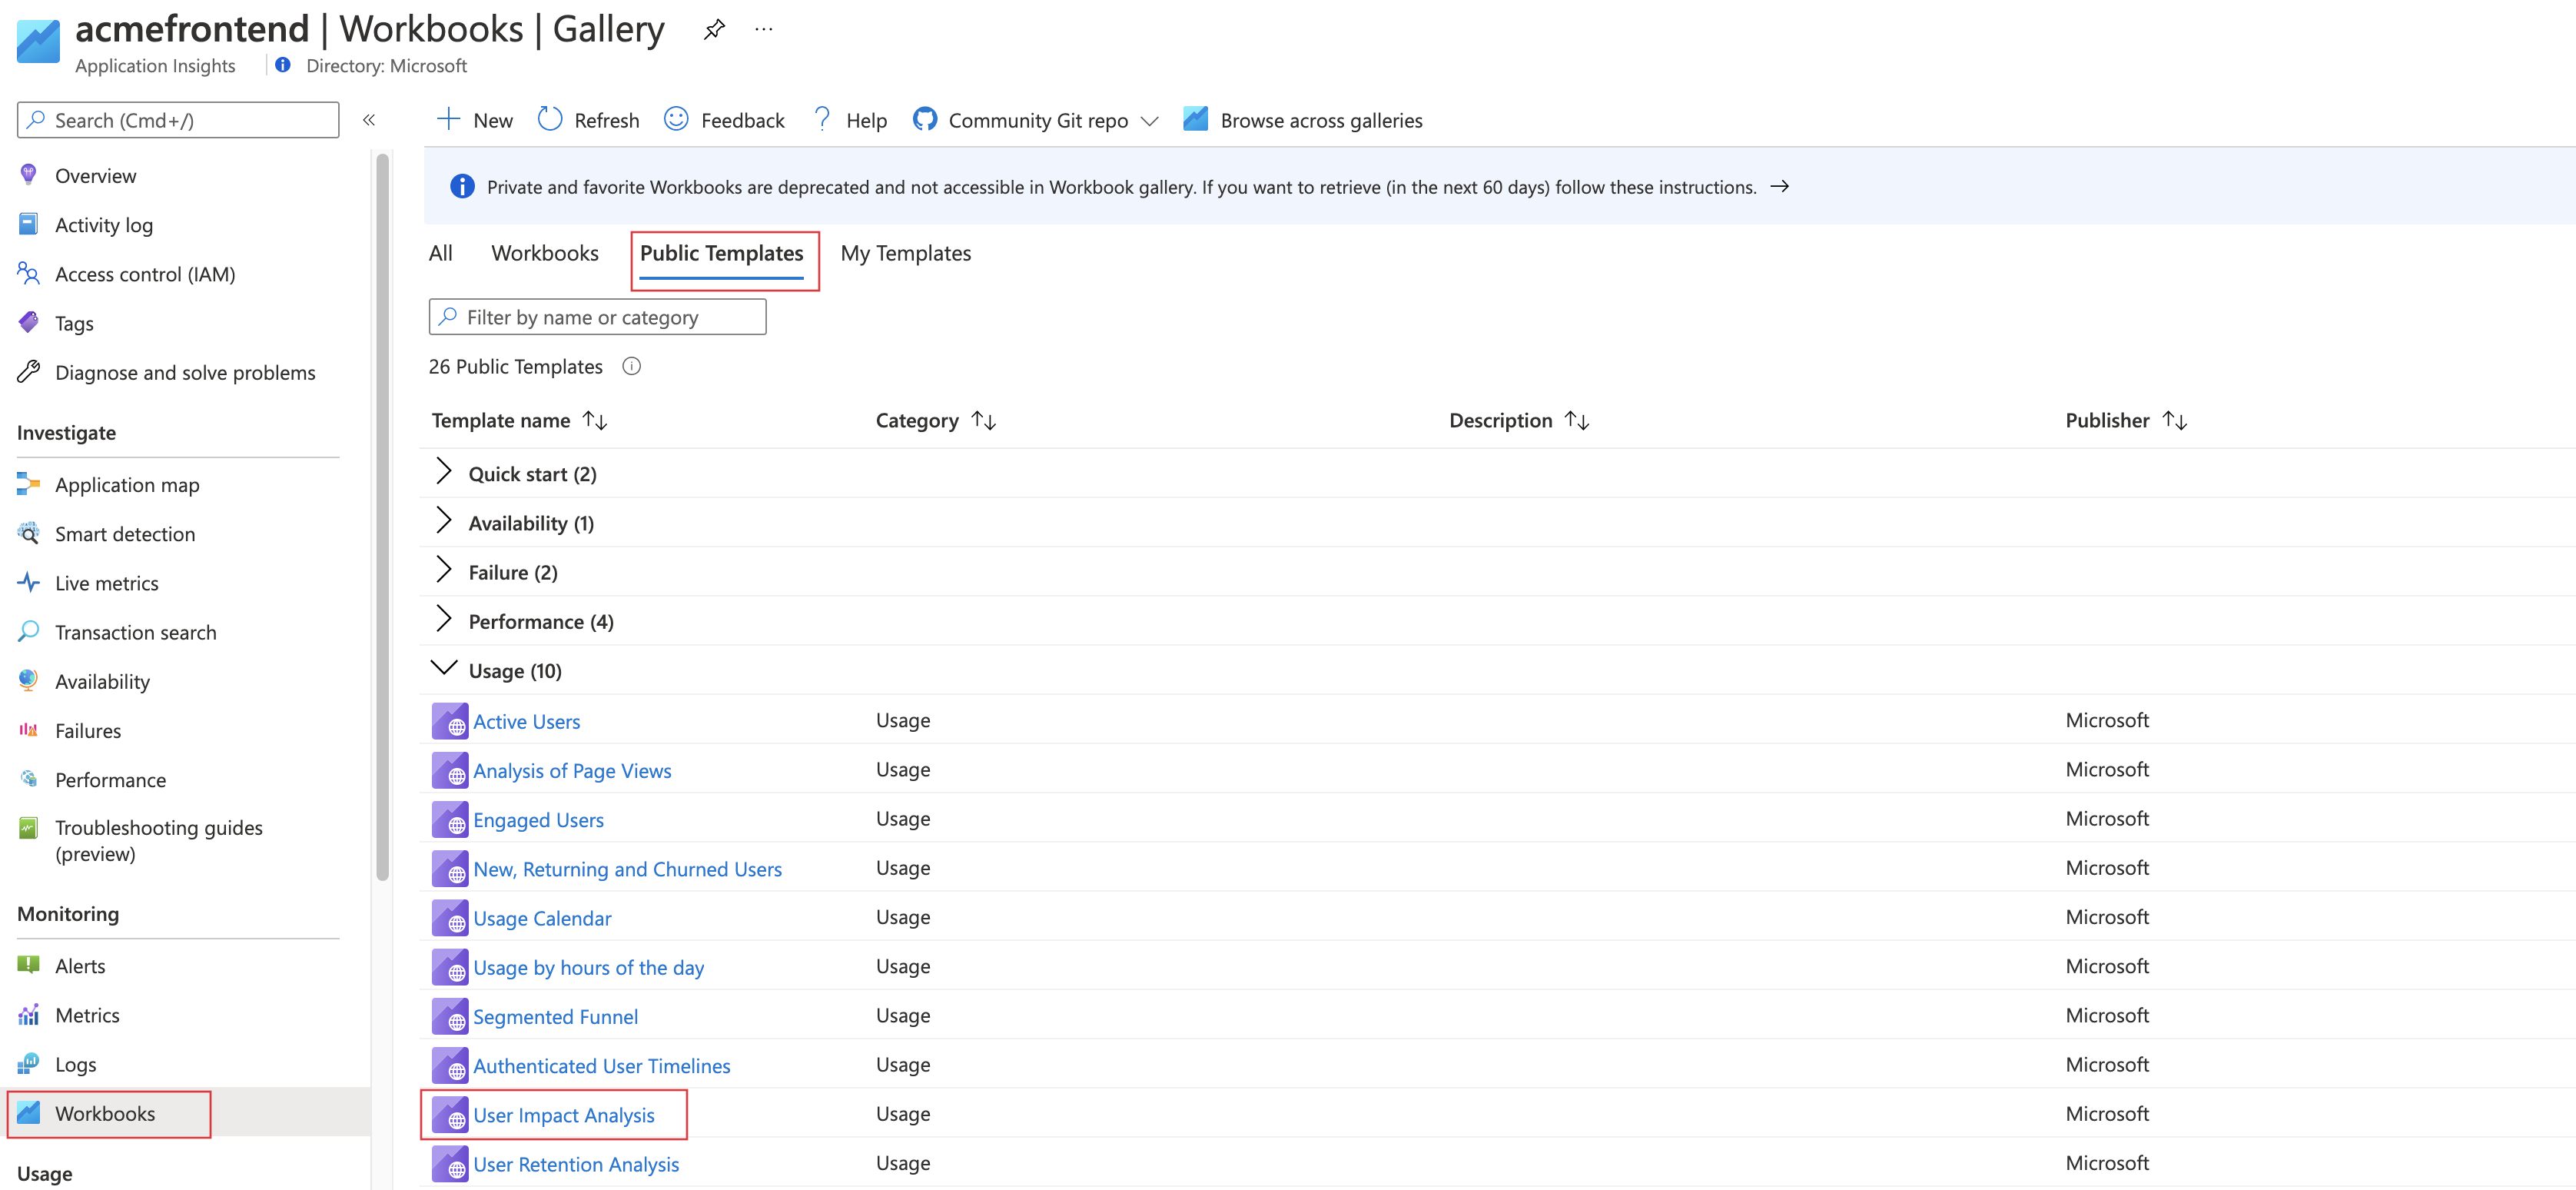This screenshot has height=1190, width=2576.
Task: Collapse the left sidebar with double chevron
Action: [x=369, y=120]
